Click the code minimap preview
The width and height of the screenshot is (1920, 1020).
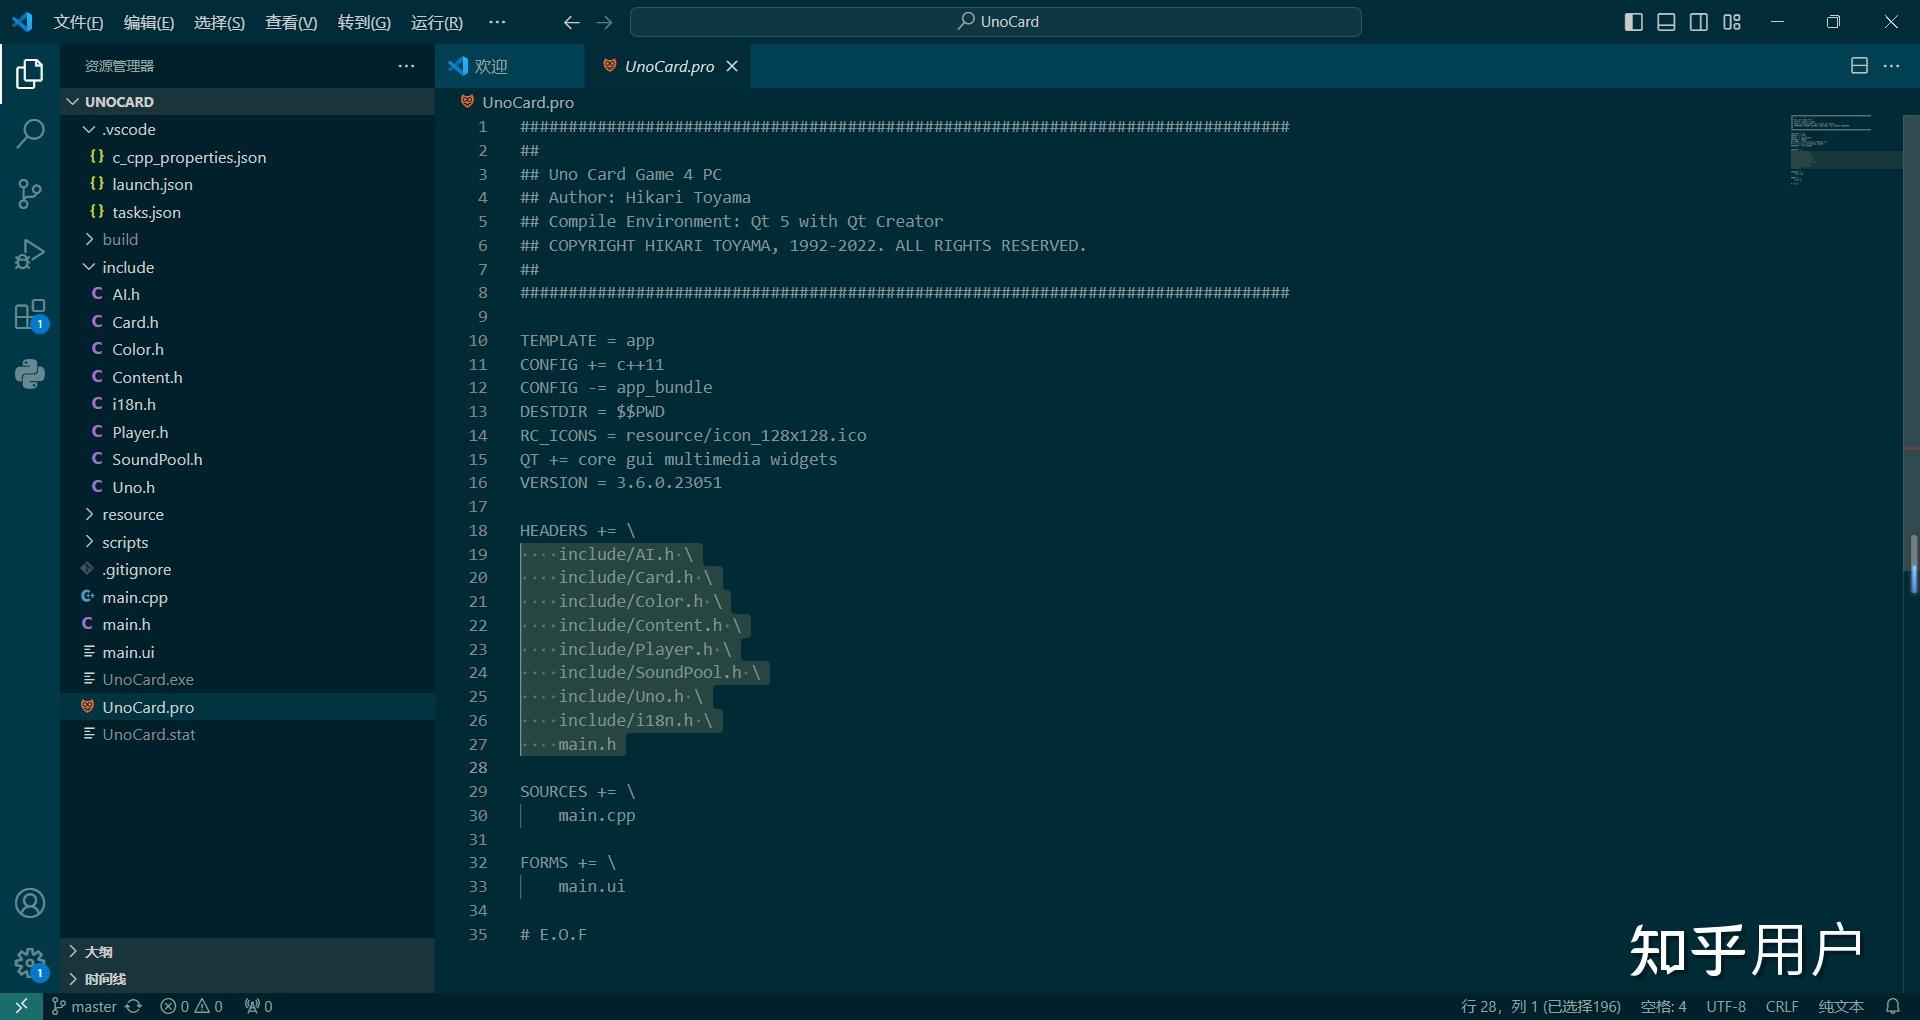coord(1846,150)
